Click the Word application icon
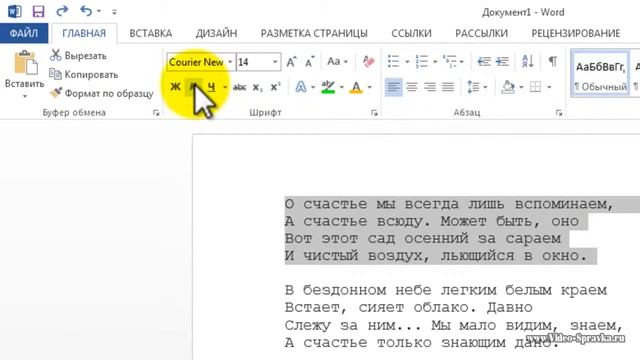The width and height of the screenshot is (640, 360). (15, 11)
